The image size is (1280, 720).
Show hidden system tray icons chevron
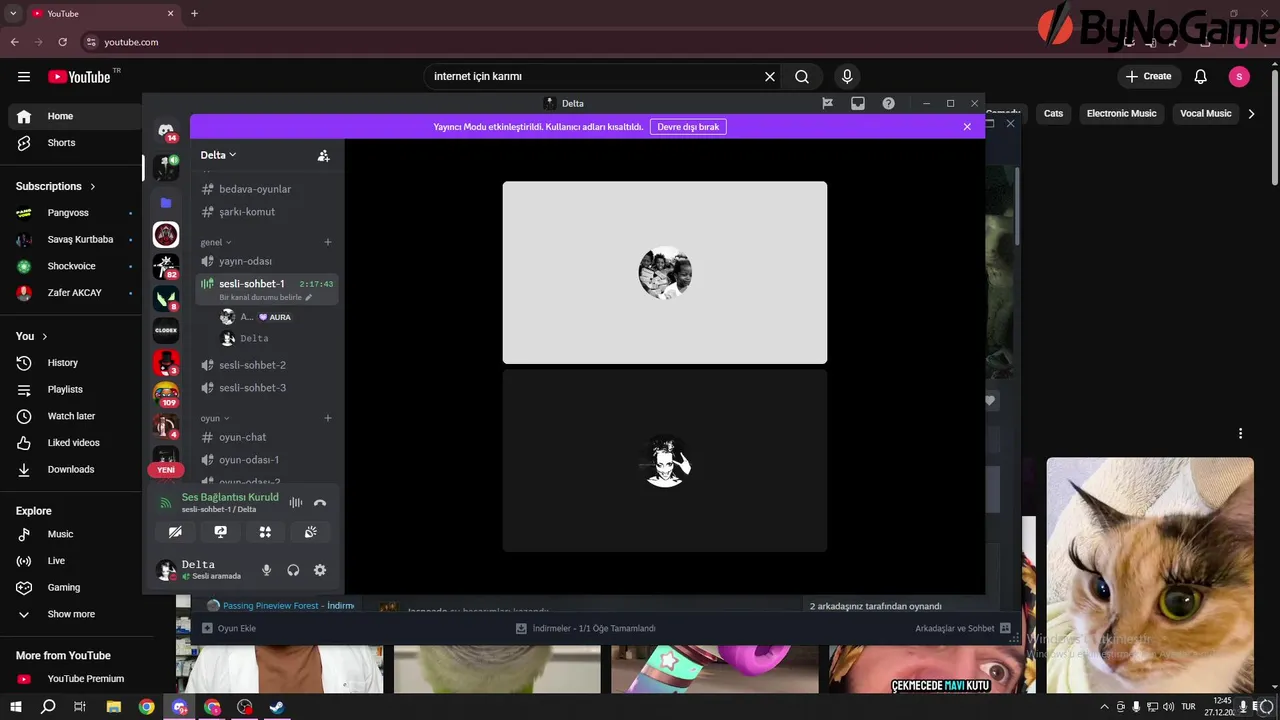[1104, 707]
